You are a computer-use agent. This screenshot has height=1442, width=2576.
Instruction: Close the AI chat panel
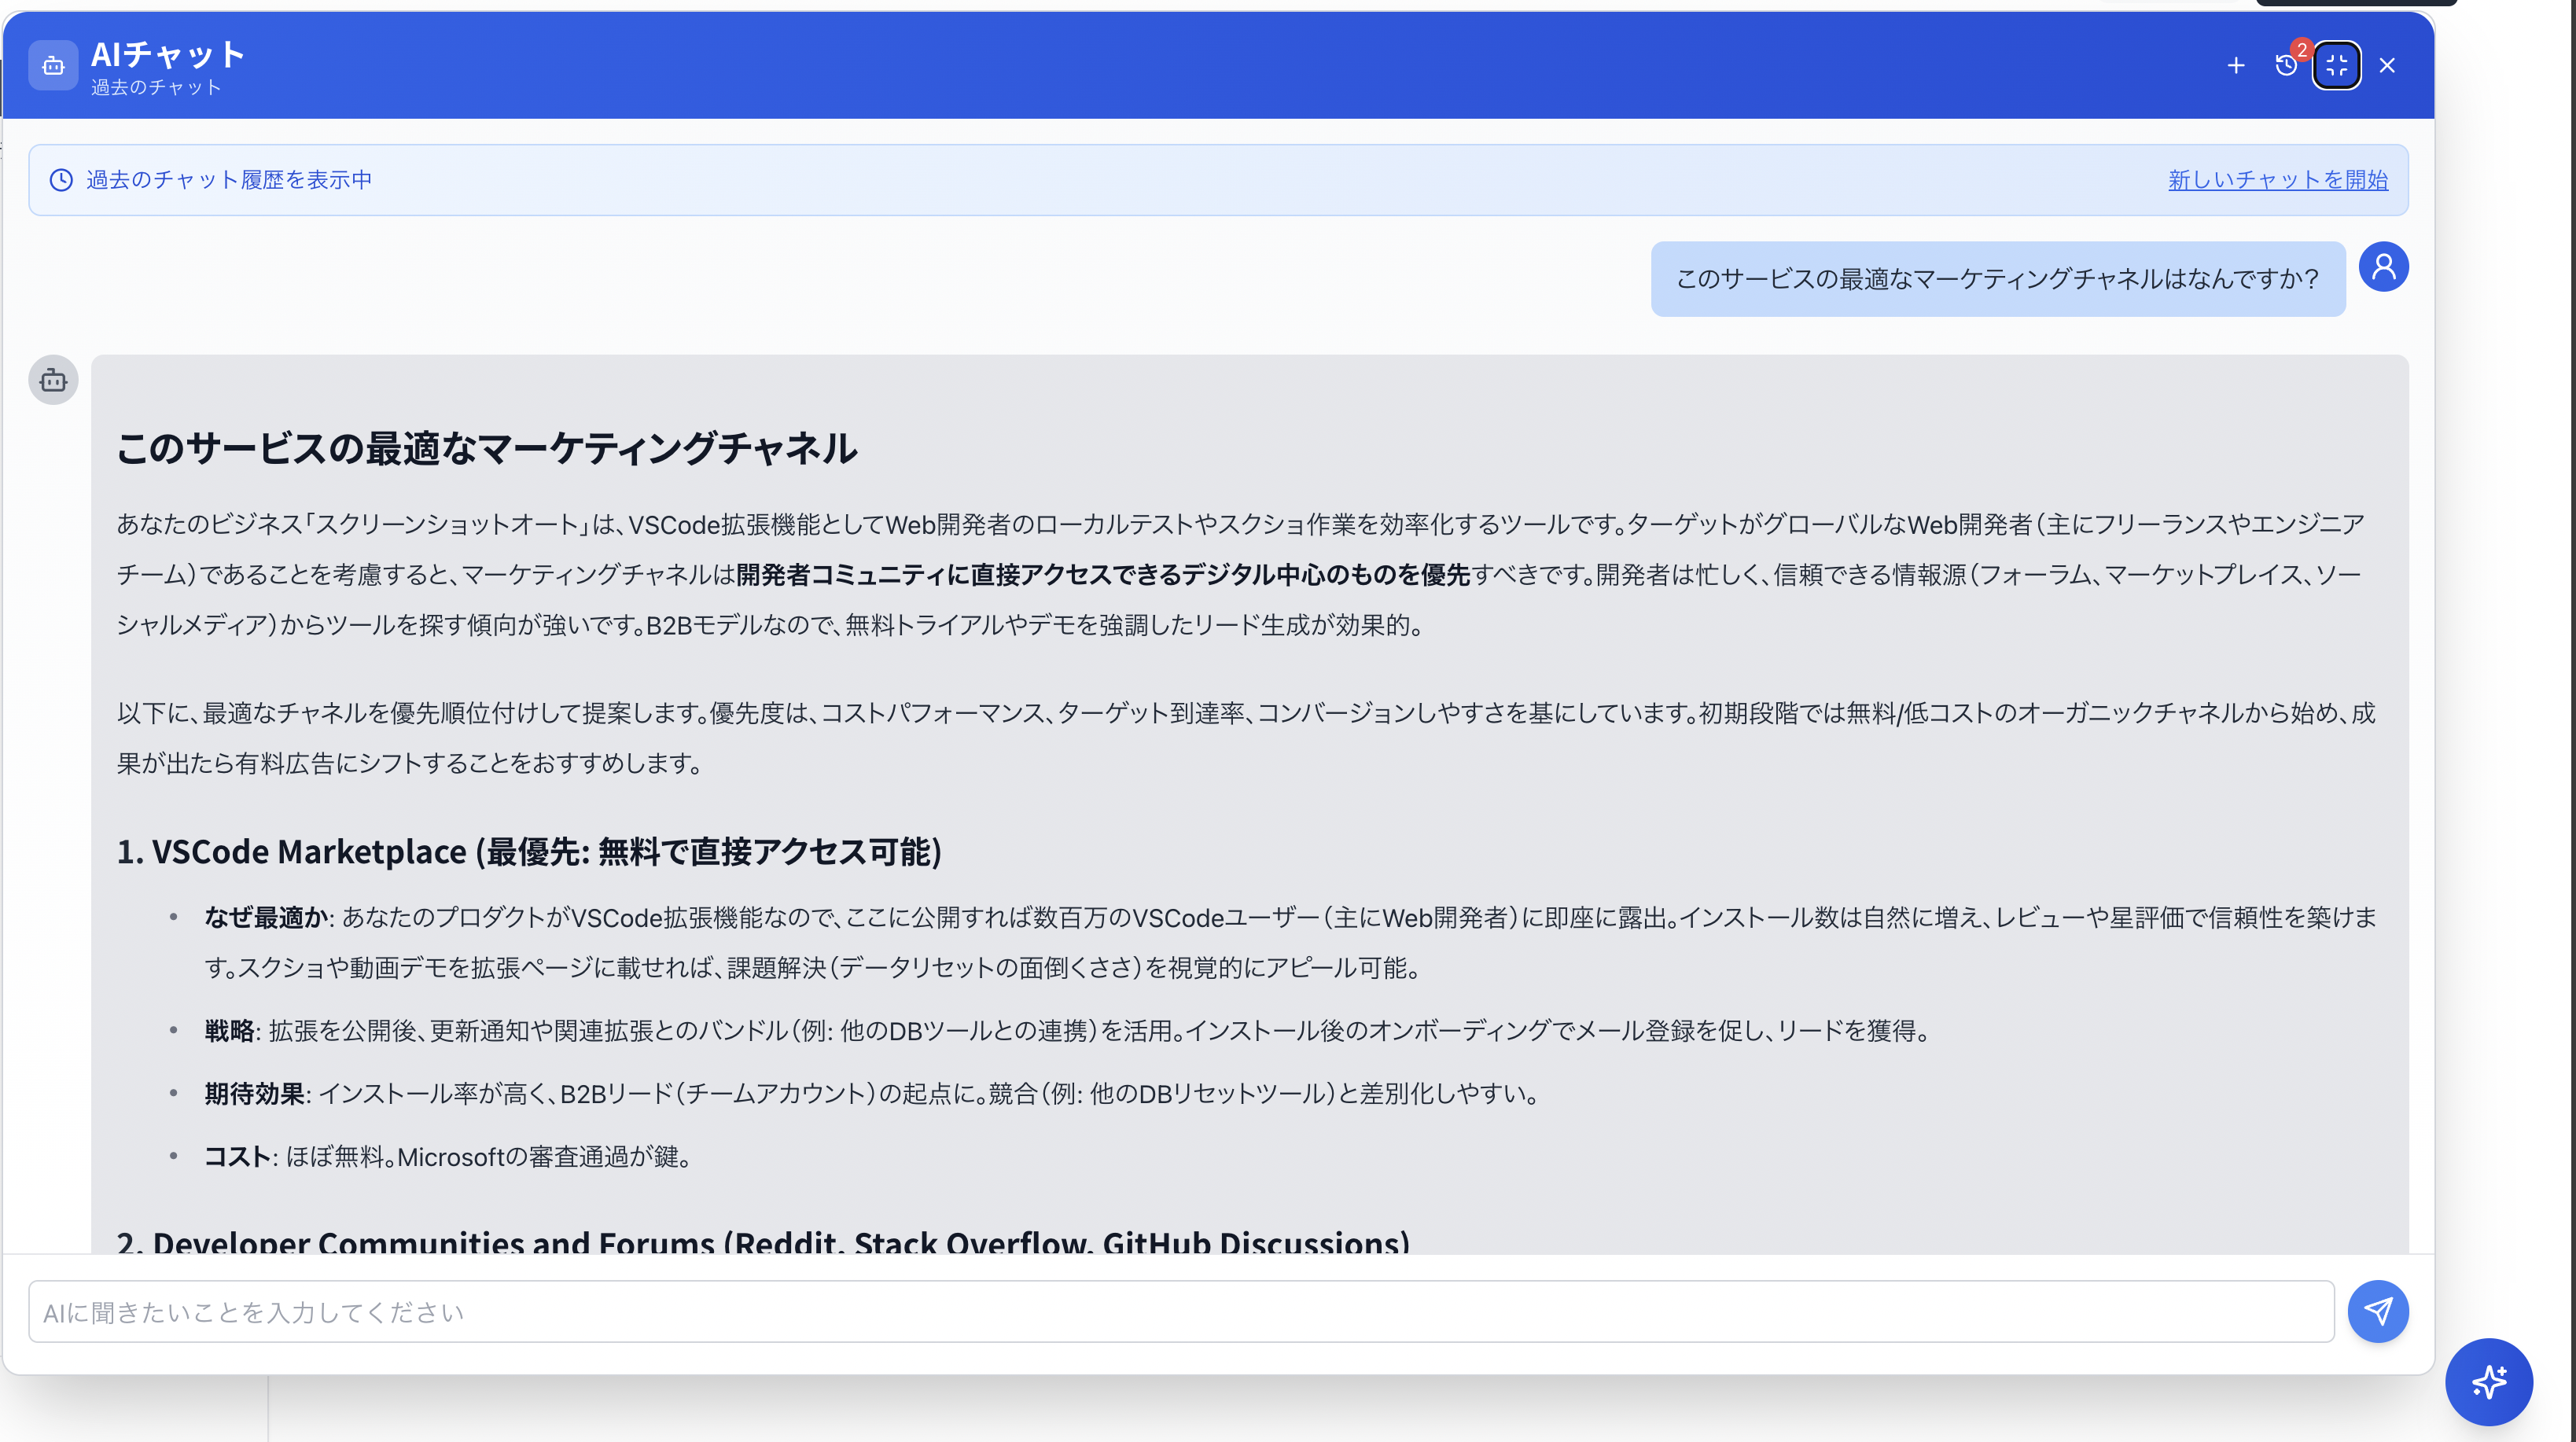click(x=2387, y=66)
